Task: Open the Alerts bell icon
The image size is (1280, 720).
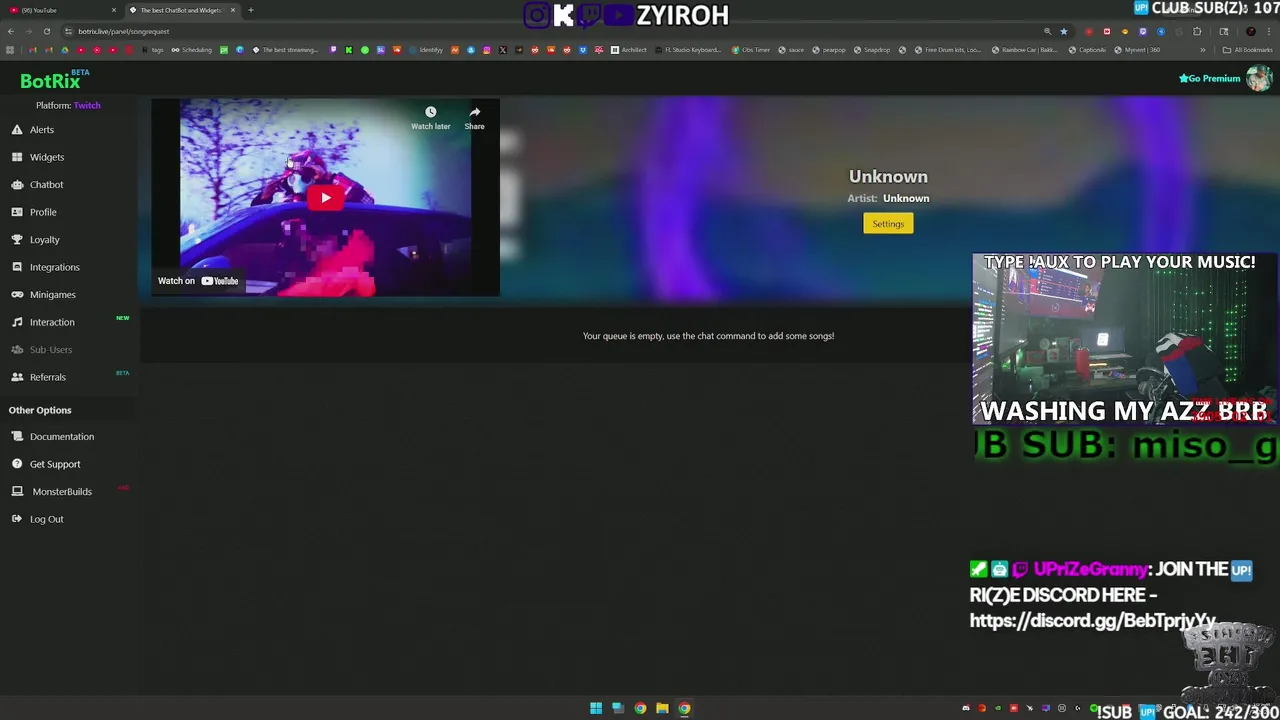Action: pyautogui.click(x=17, y=130)
